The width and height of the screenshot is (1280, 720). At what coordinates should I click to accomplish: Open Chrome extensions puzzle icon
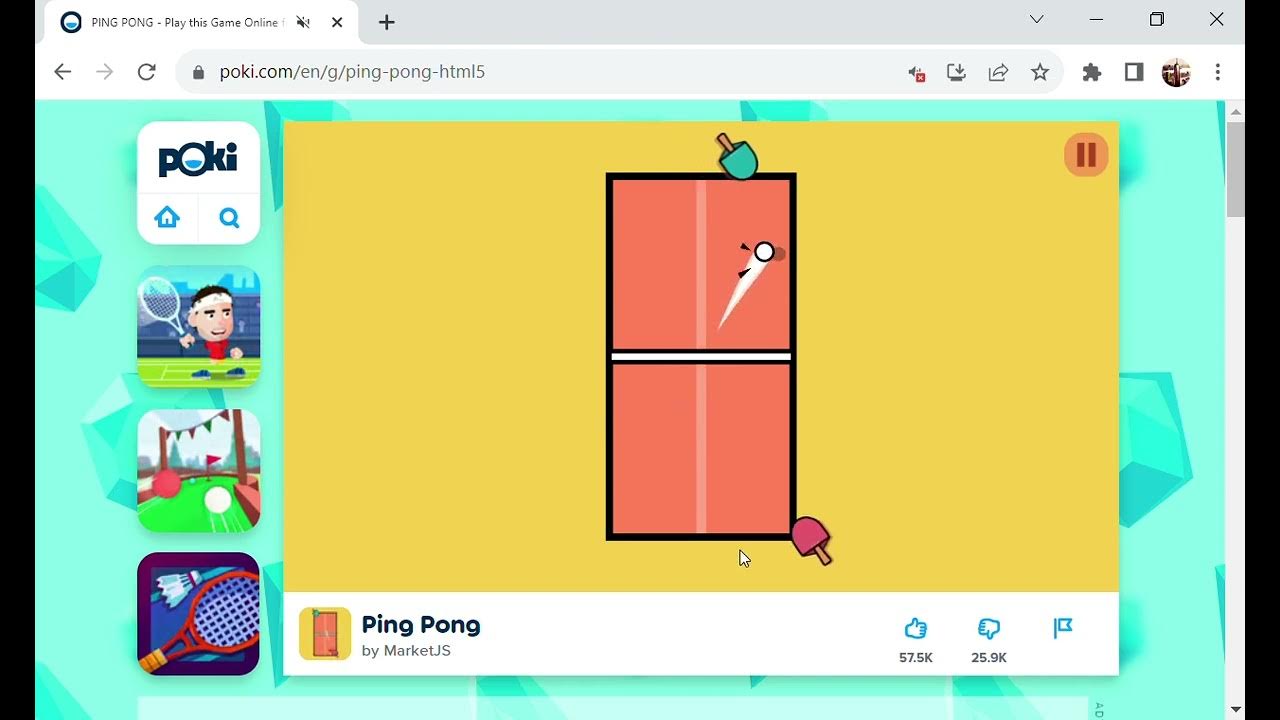1092,72
